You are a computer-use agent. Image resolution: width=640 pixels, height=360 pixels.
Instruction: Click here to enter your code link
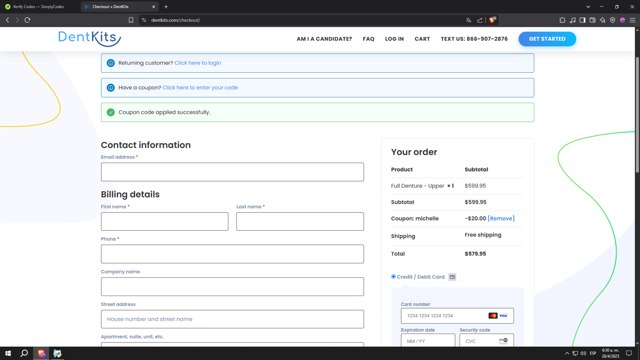(200, 87)
